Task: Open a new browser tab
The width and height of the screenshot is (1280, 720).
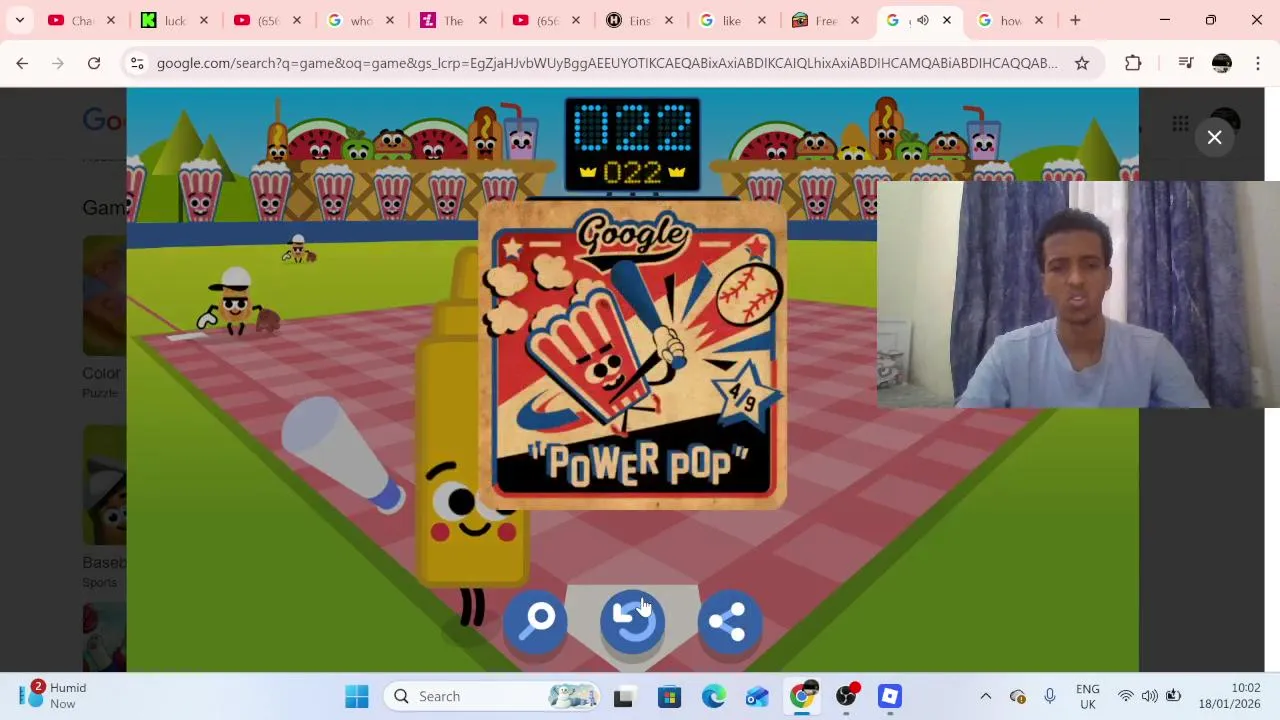Action: point(1075,20)
